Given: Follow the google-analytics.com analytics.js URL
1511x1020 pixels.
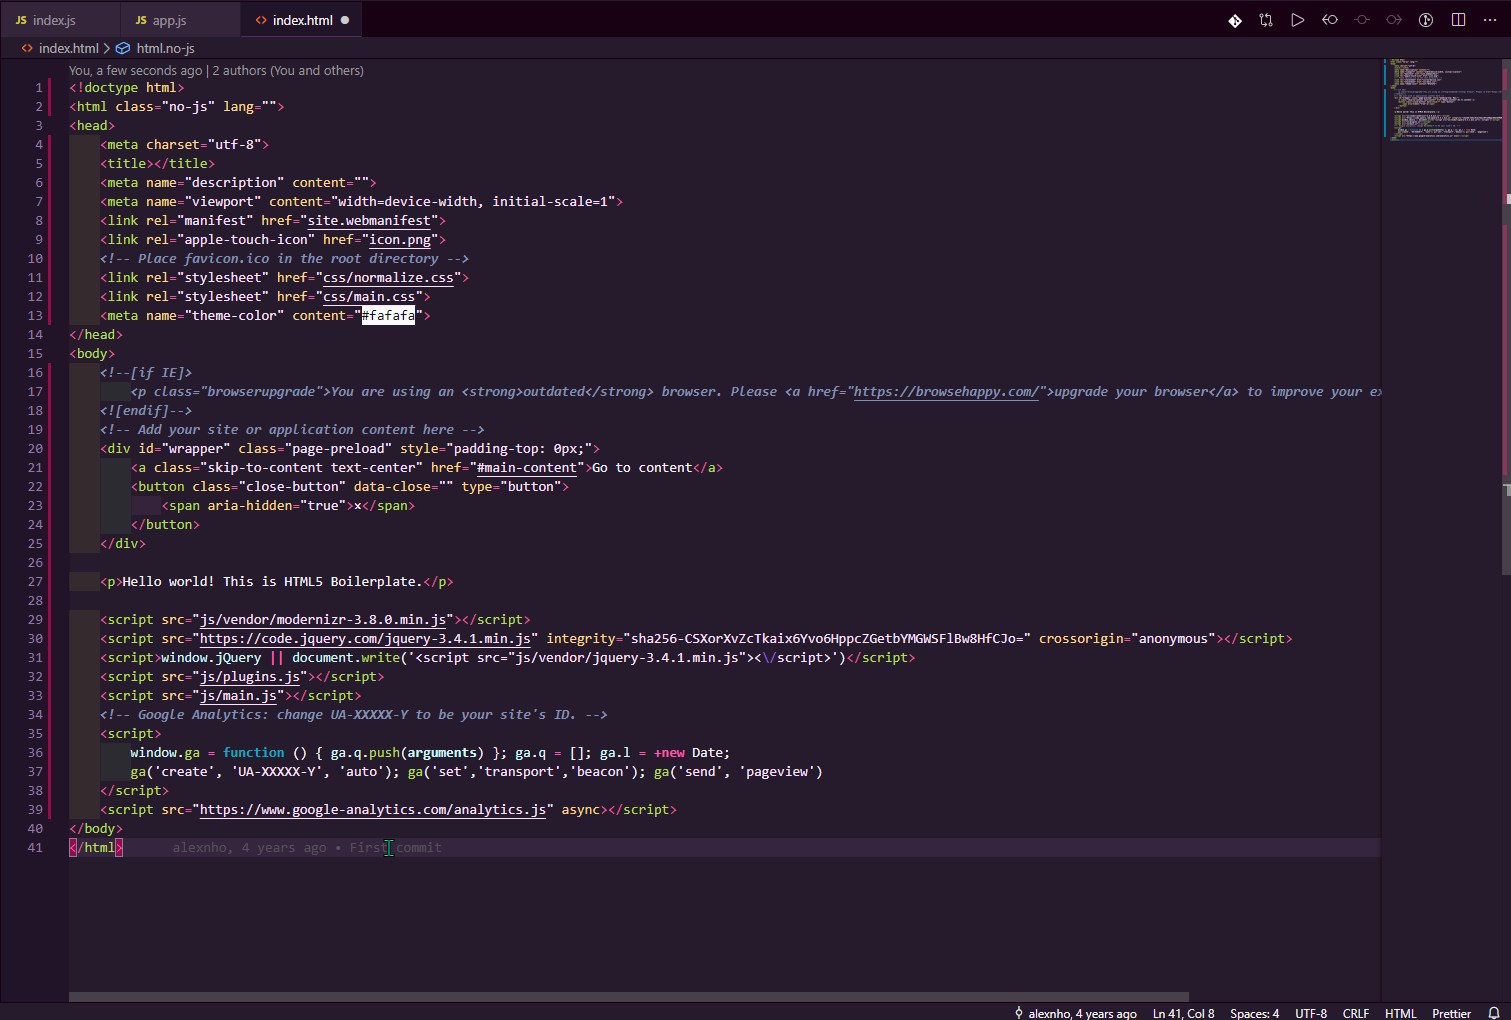Looking at the screenshot, I should [373, 809].
